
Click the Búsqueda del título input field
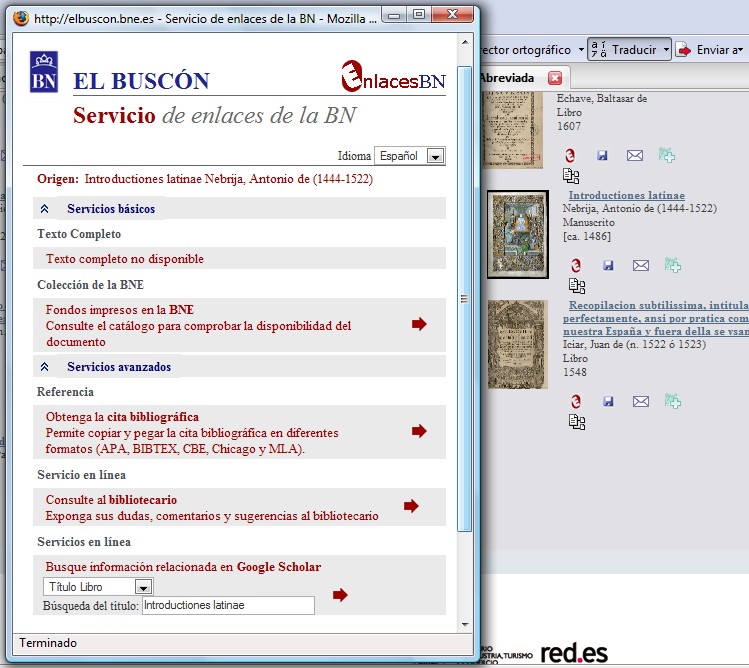[x=228, y=605]
